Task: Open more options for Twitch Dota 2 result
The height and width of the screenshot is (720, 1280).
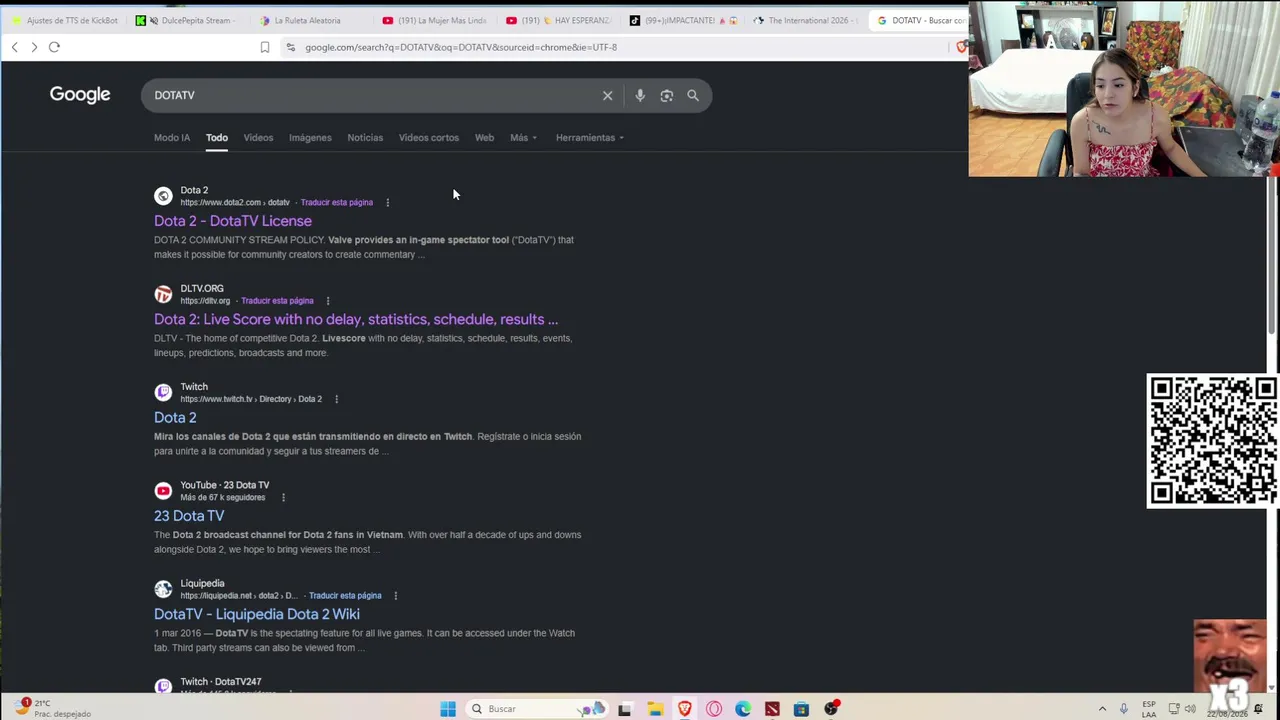Action: (x=336, y=399)
